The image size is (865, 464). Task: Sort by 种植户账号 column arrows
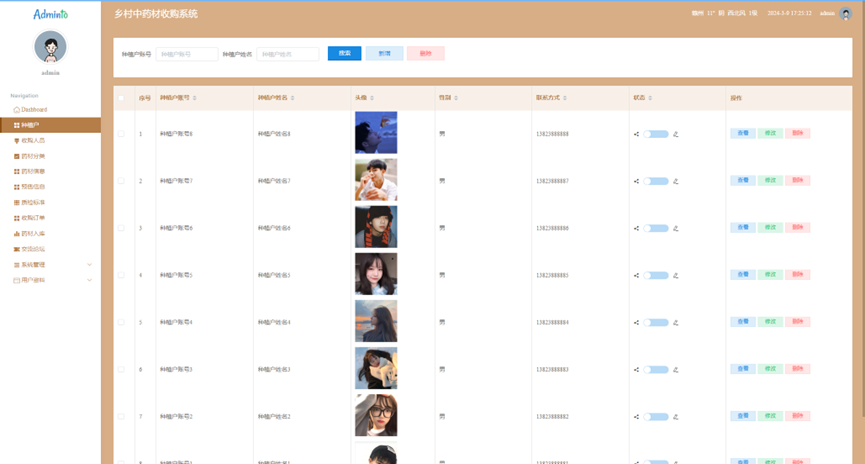(195, 98)
